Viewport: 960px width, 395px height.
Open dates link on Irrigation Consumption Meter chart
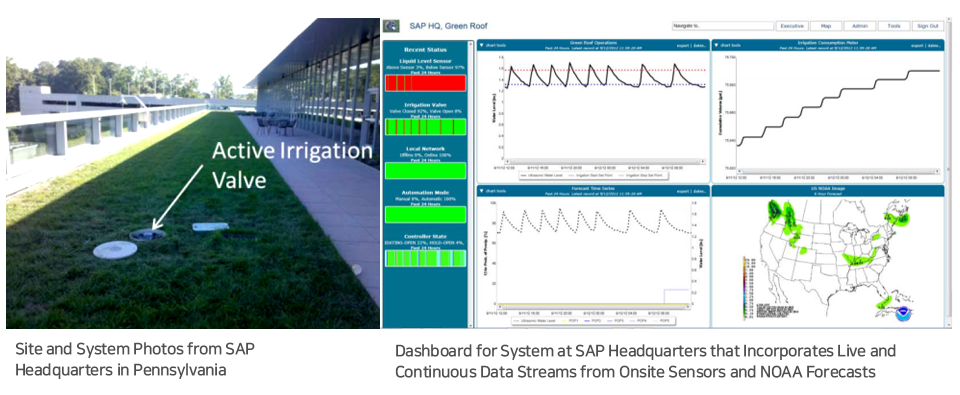click(934, 45)
